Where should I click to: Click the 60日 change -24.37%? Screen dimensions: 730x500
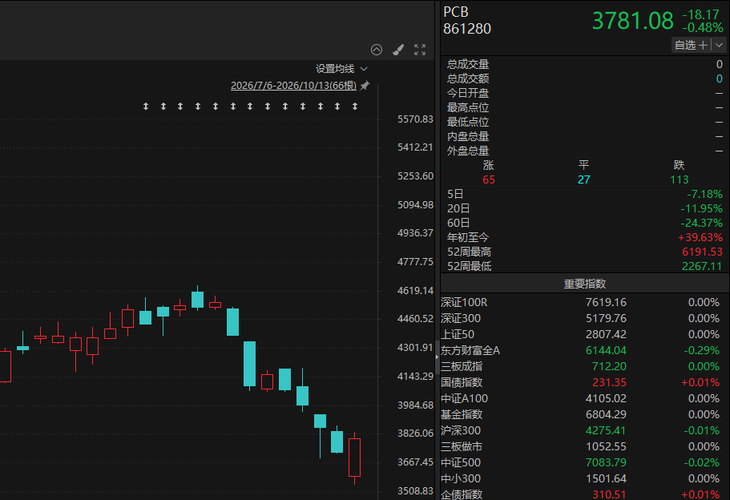point(701,223)
